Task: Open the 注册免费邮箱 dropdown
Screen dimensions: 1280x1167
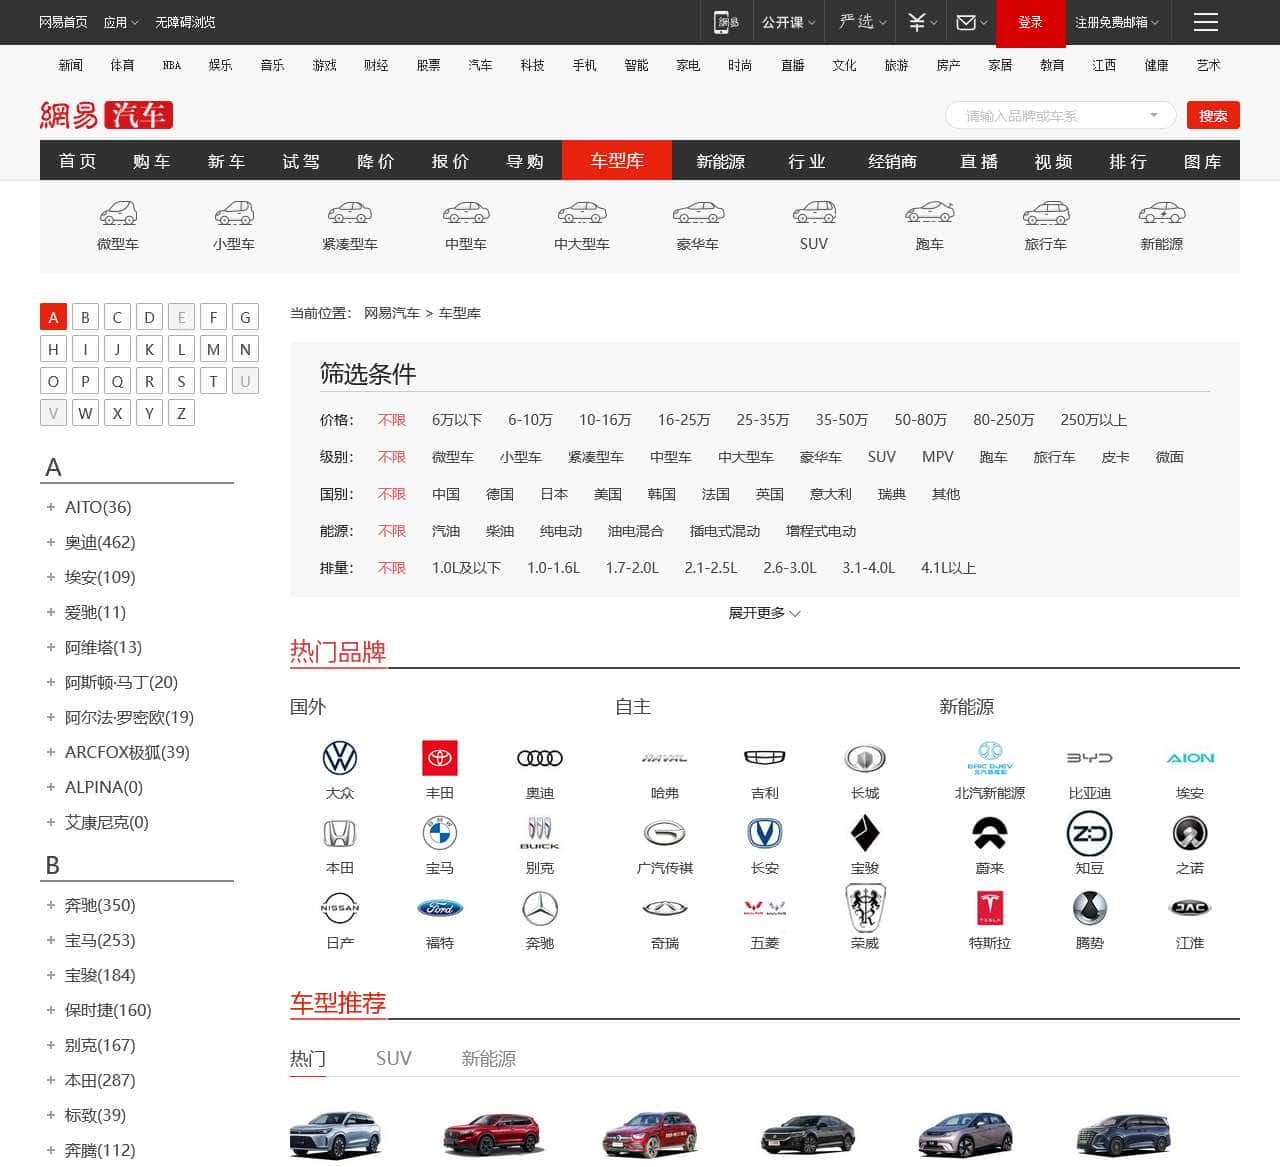Action: pos(1117,22)
